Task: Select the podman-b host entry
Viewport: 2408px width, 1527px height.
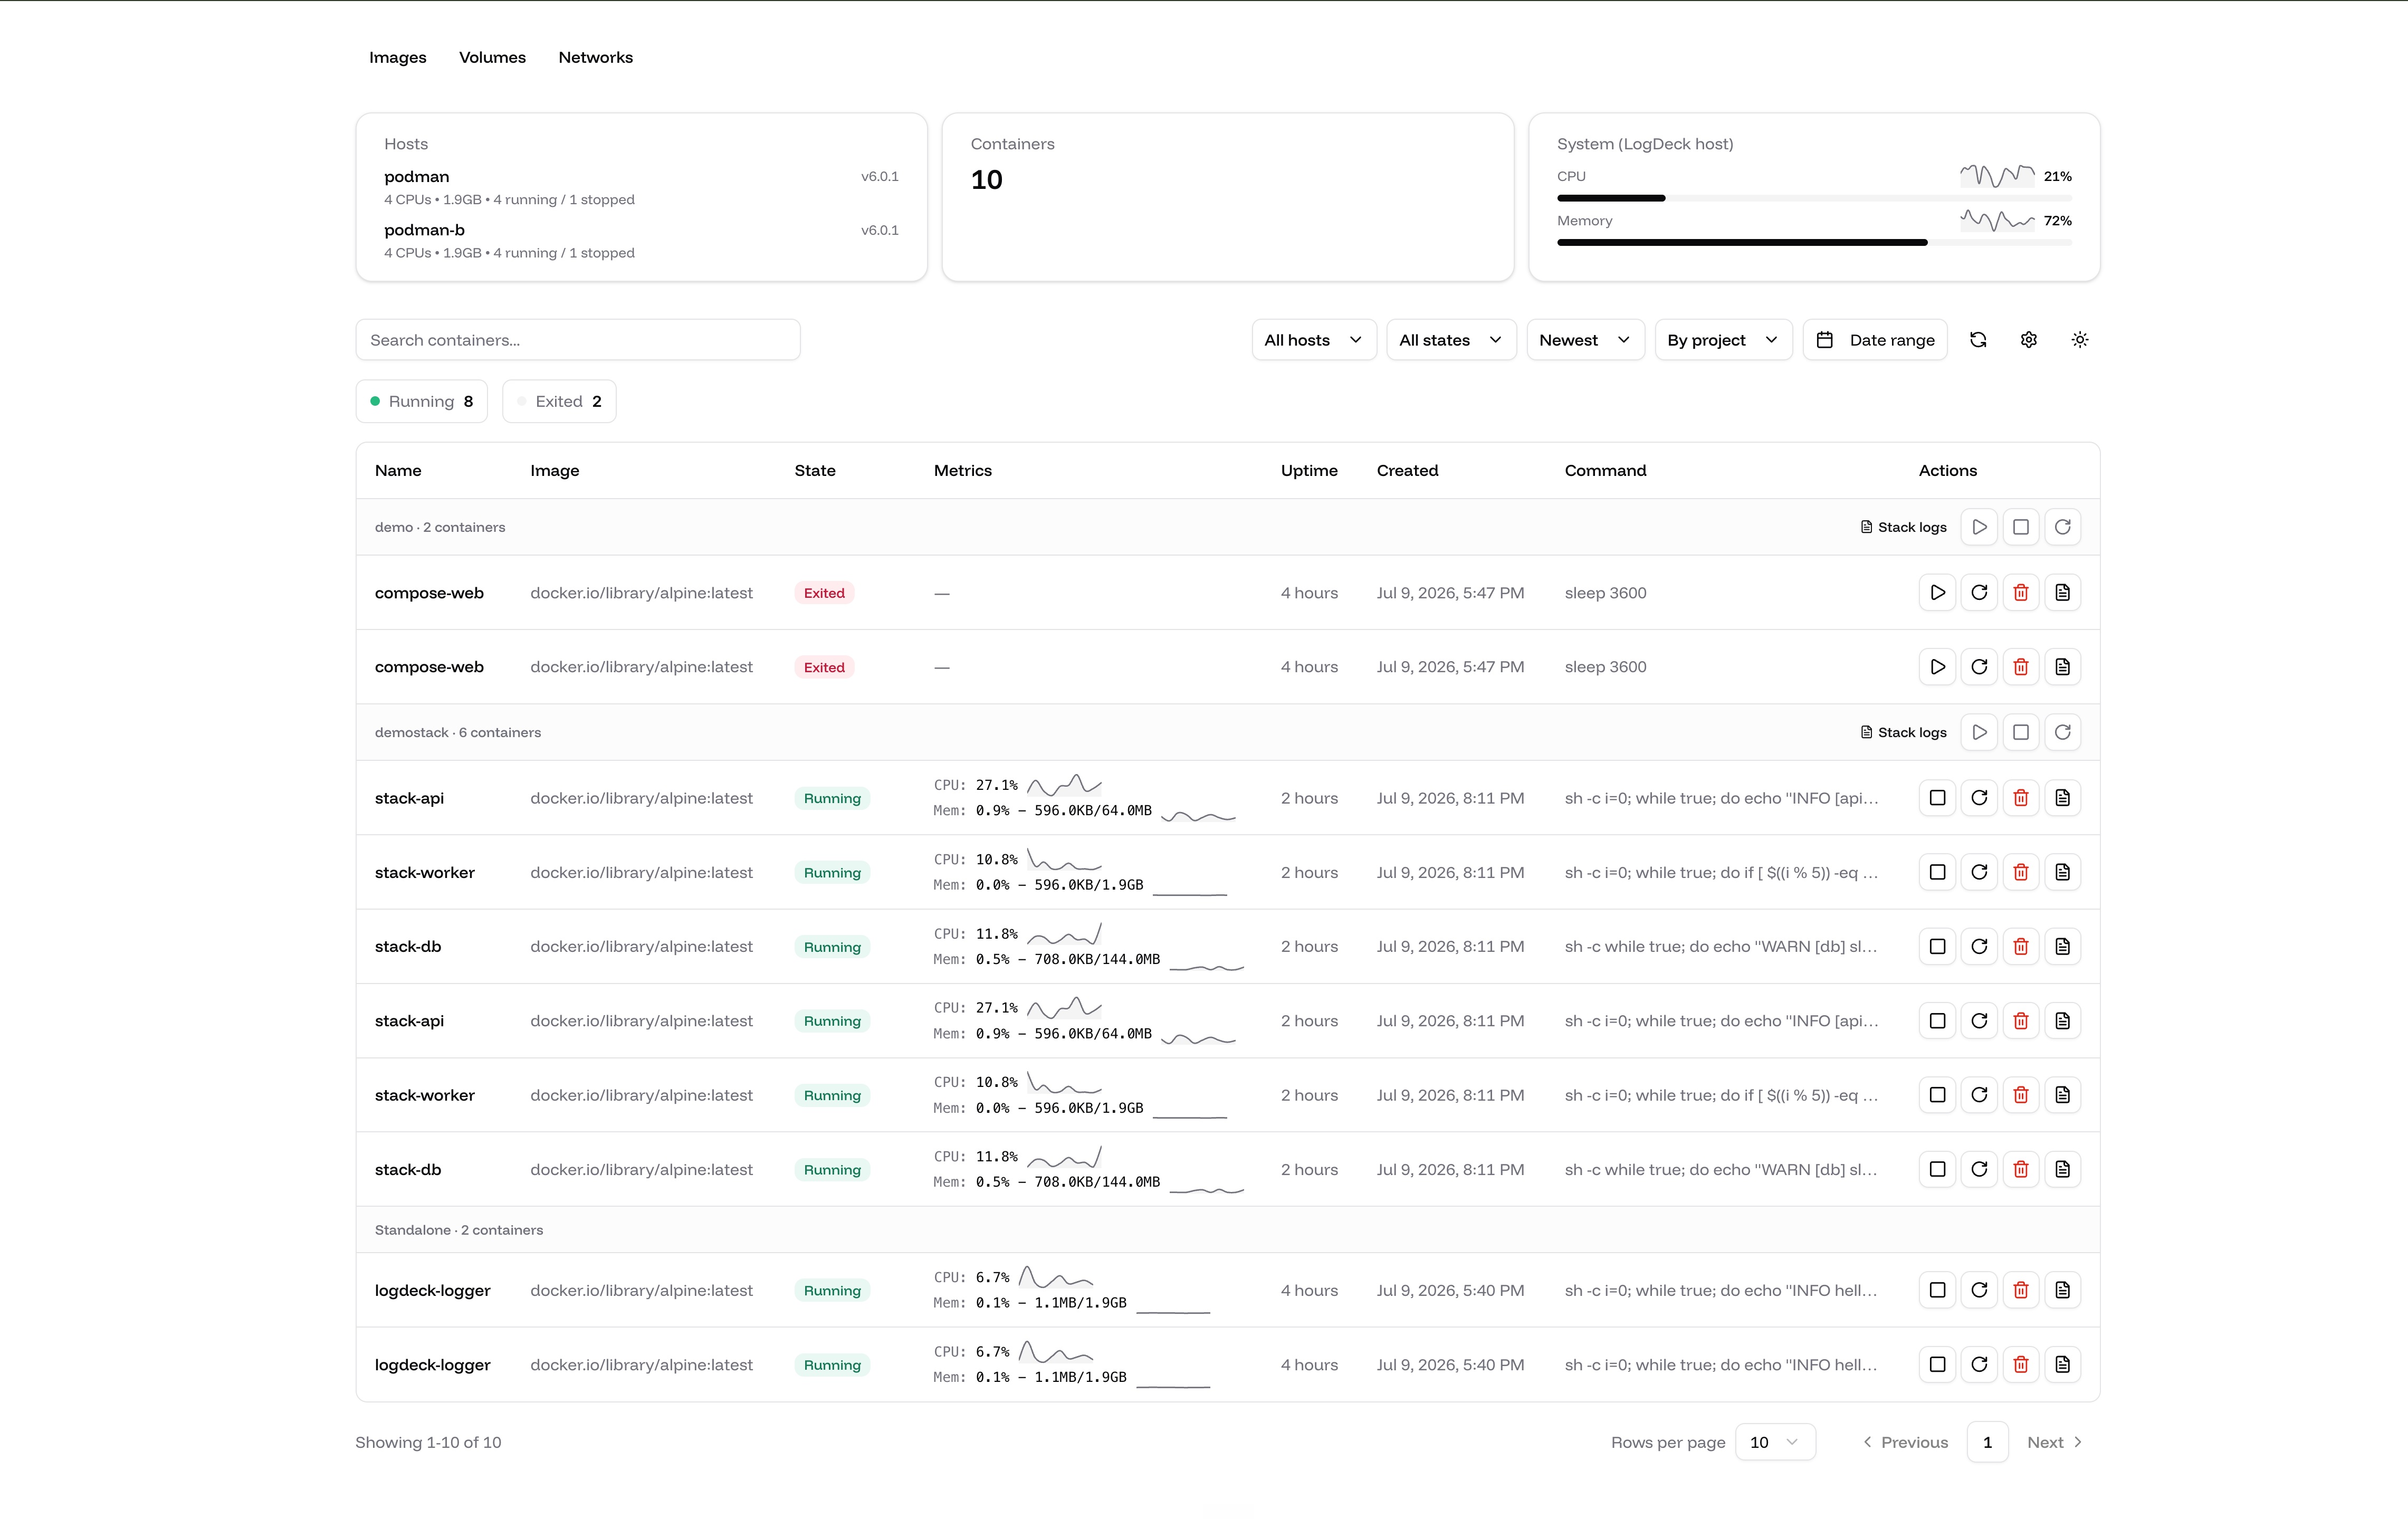Action: coord(641,240)
